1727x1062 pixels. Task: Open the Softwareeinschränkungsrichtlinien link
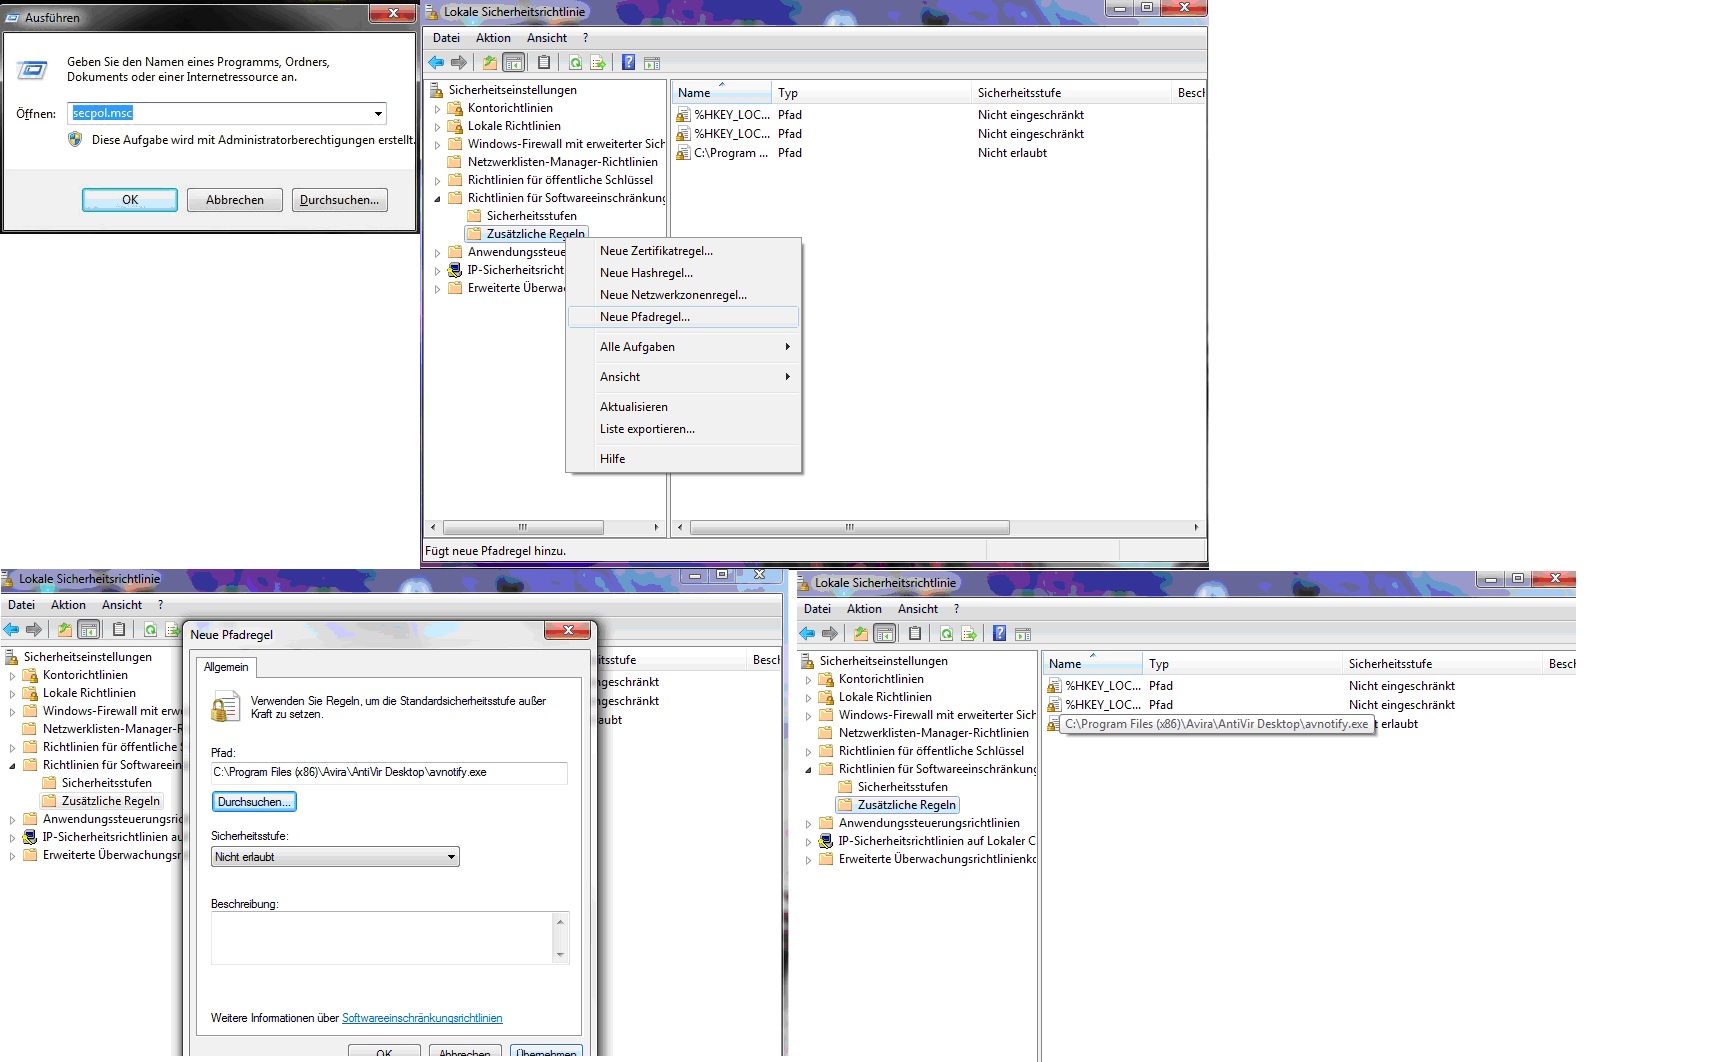422,1018
